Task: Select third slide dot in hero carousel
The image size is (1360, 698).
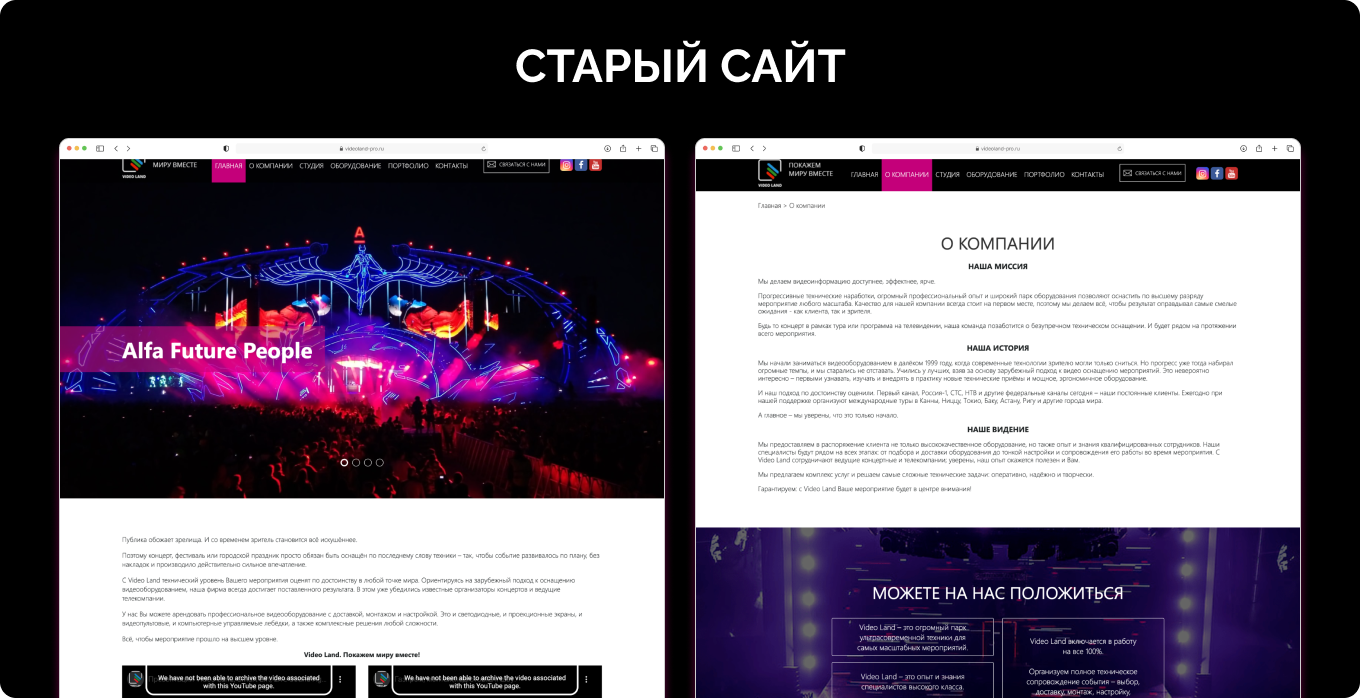Action: point(368,463)
